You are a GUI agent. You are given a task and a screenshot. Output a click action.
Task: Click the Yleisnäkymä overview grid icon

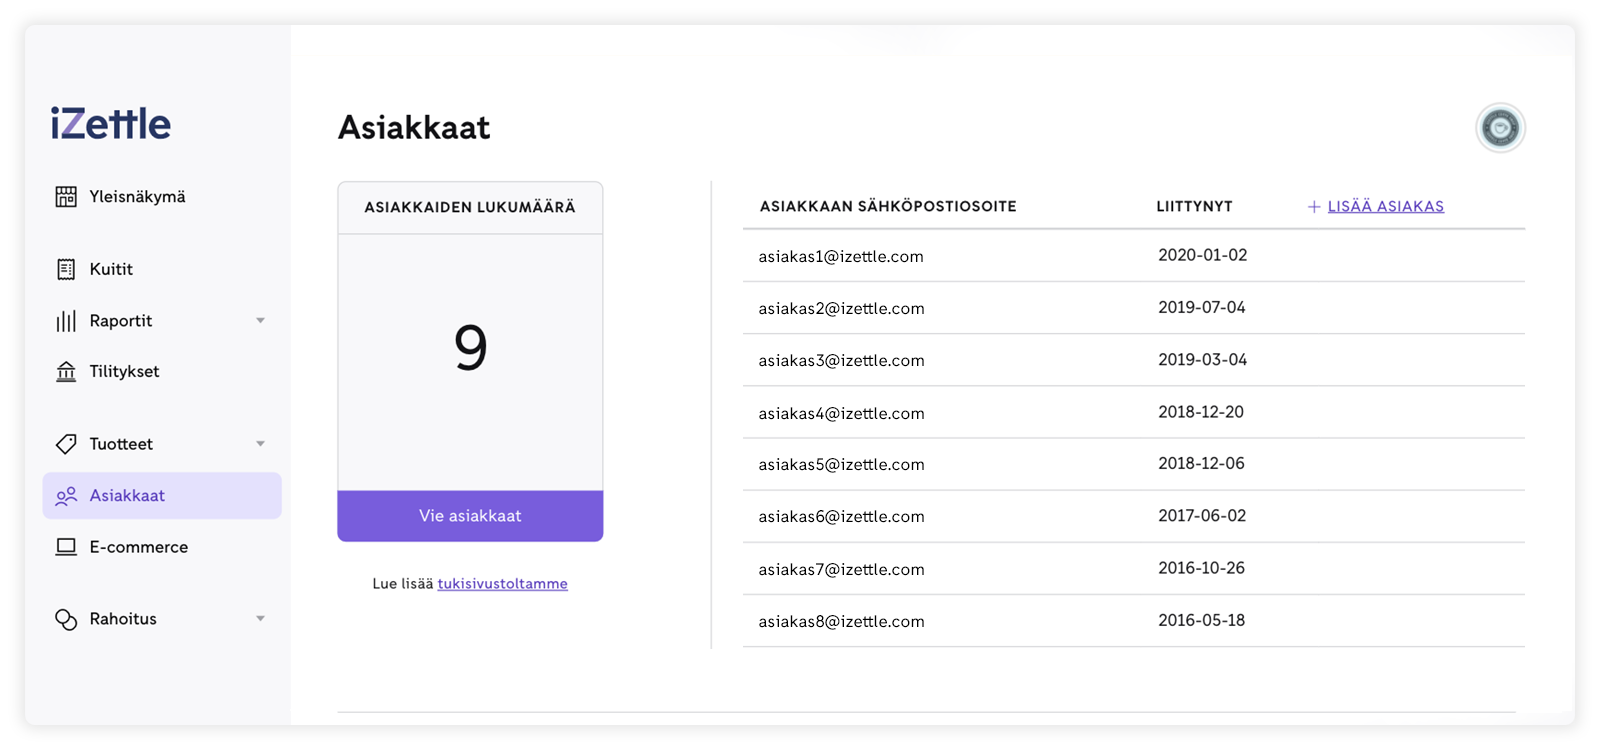click(66, 197)
